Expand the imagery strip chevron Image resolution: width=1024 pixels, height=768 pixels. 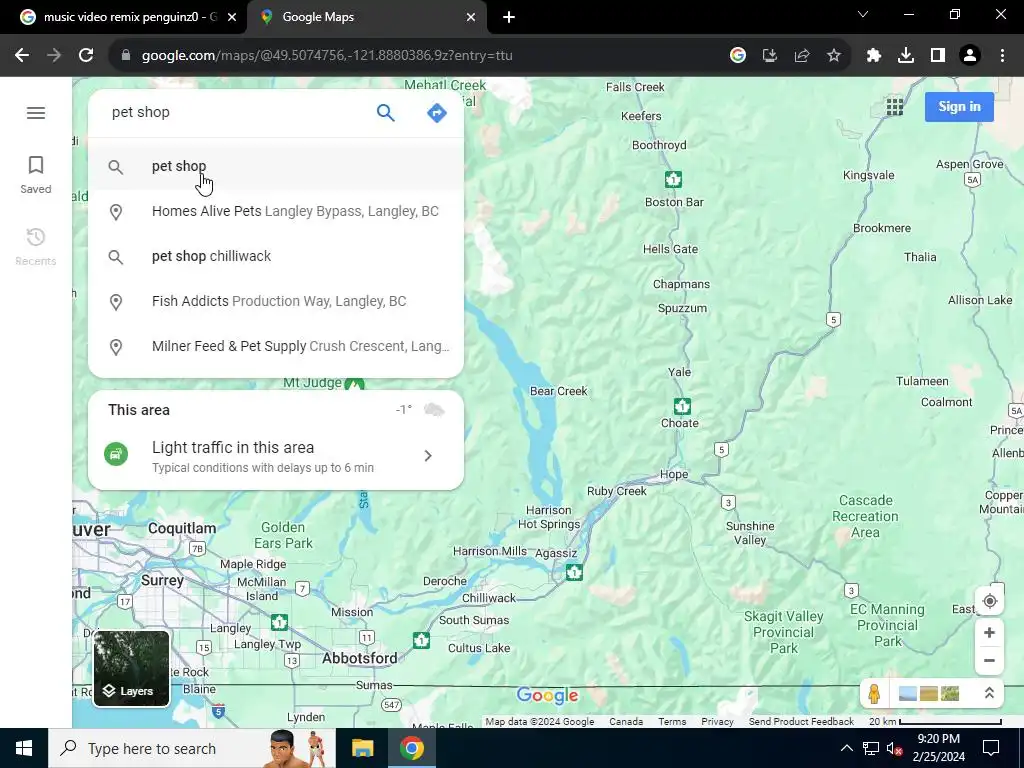989,693
